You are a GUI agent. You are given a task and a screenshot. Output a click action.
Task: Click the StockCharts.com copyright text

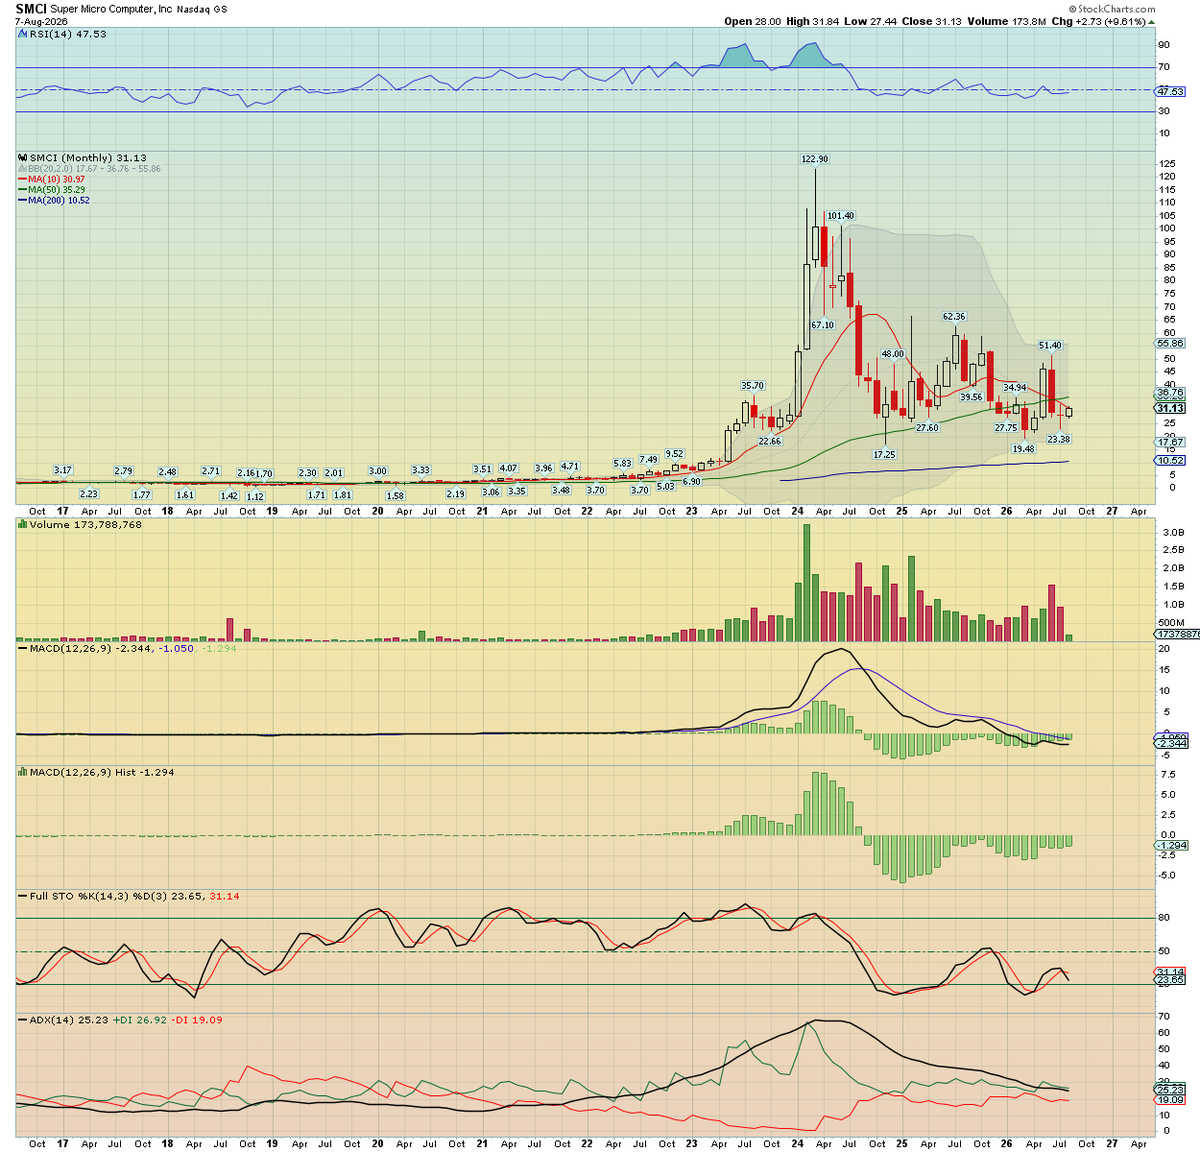click(1112, 9)
